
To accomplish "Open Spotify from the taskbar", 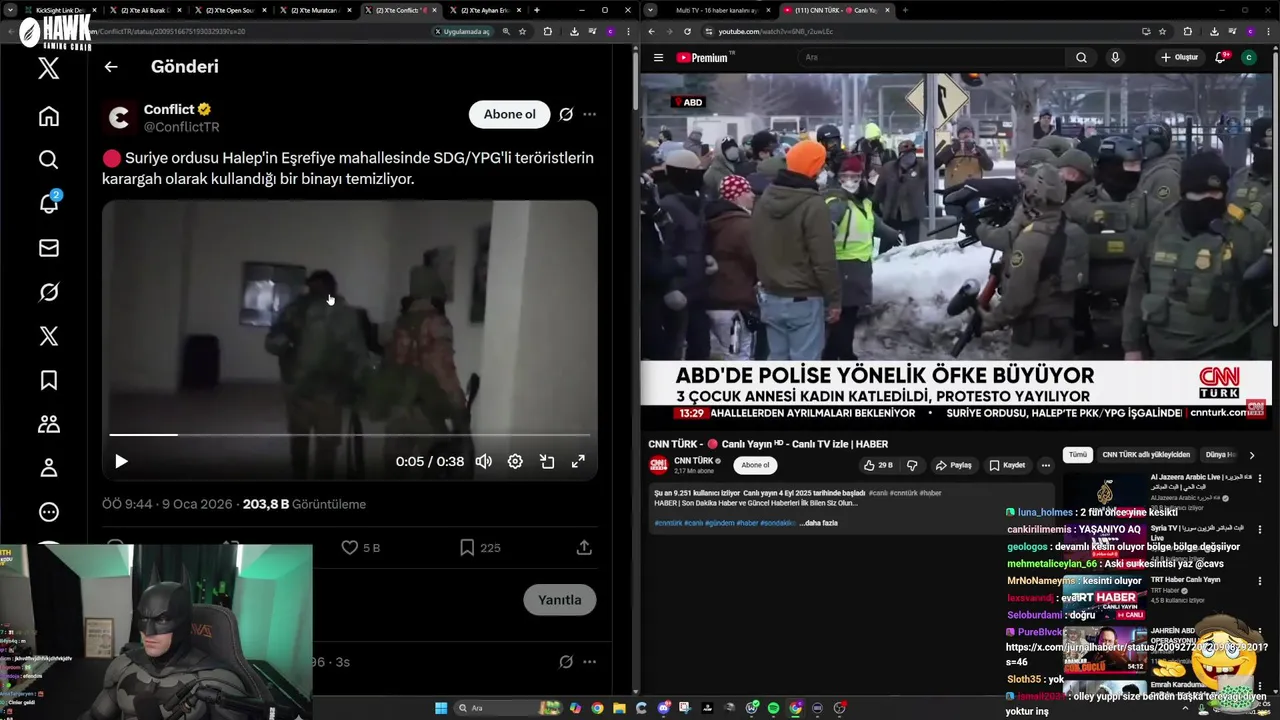I will point(774,708).
